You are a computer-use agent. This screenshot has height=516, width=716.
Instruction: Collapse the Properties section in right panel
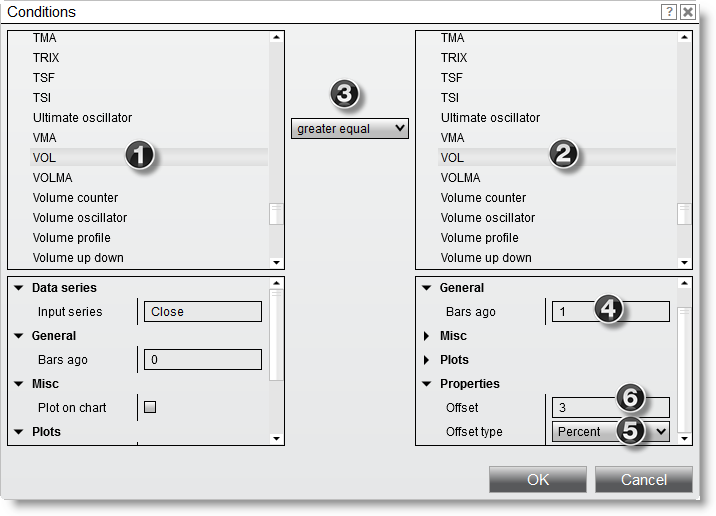point(425,384)
